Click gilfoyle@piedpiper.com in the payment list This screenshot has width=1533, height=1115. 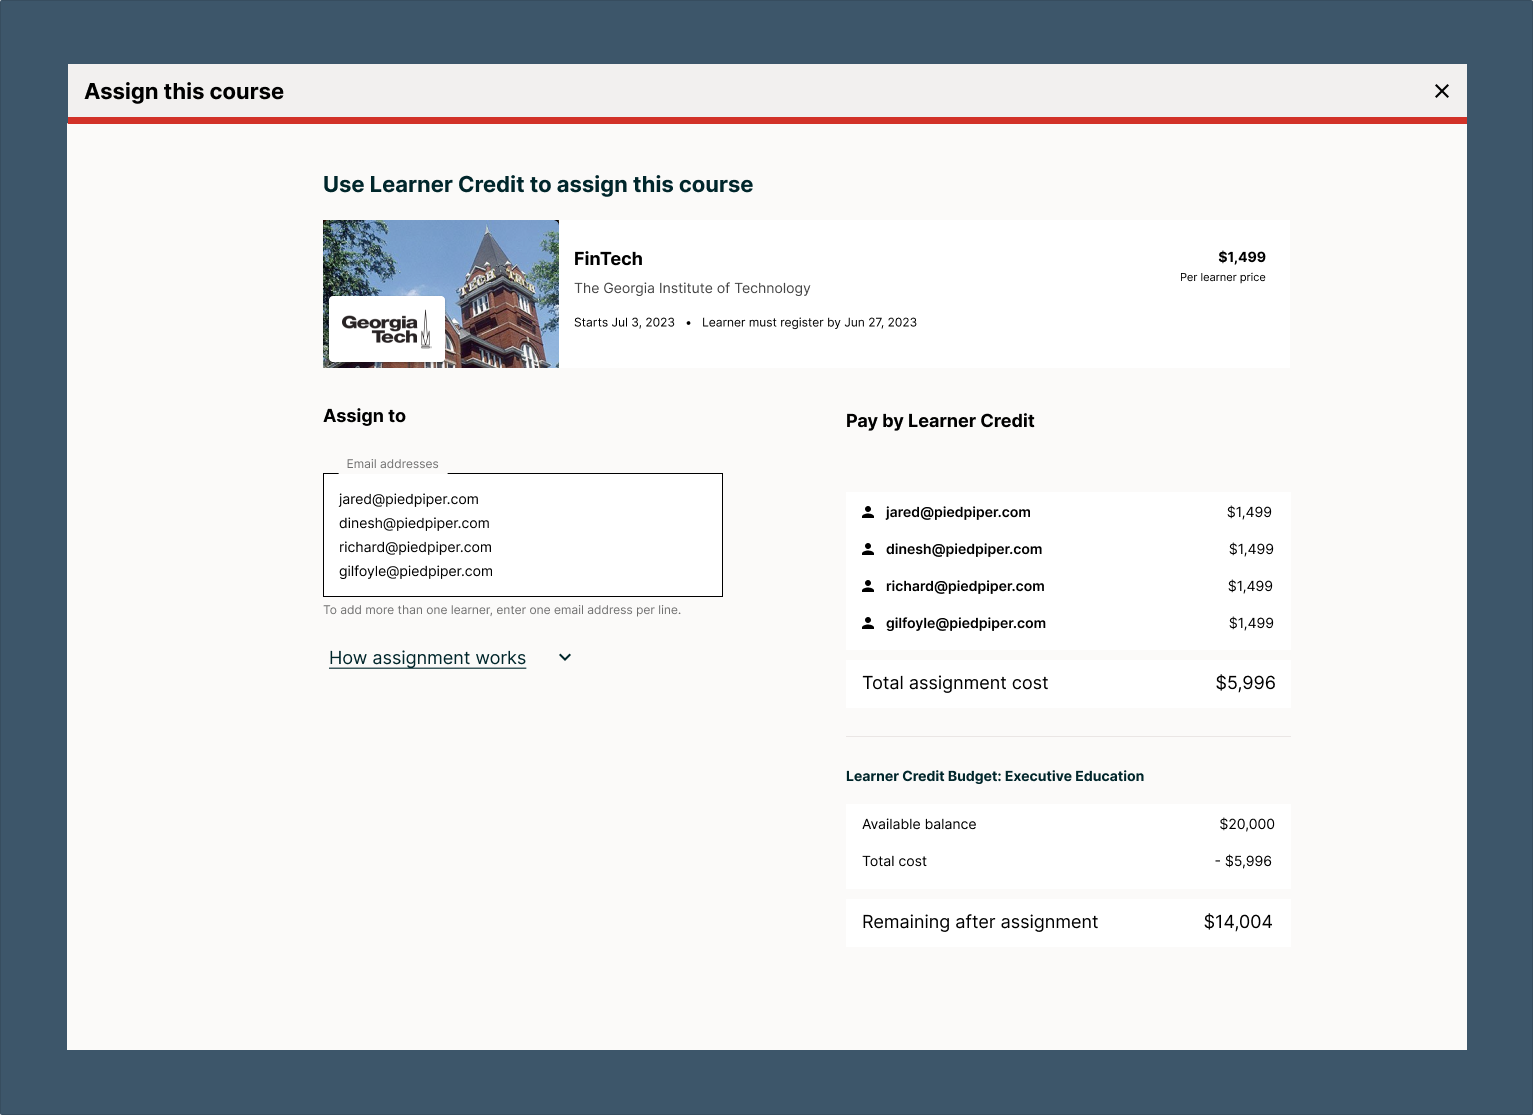[x=966, y=623]
